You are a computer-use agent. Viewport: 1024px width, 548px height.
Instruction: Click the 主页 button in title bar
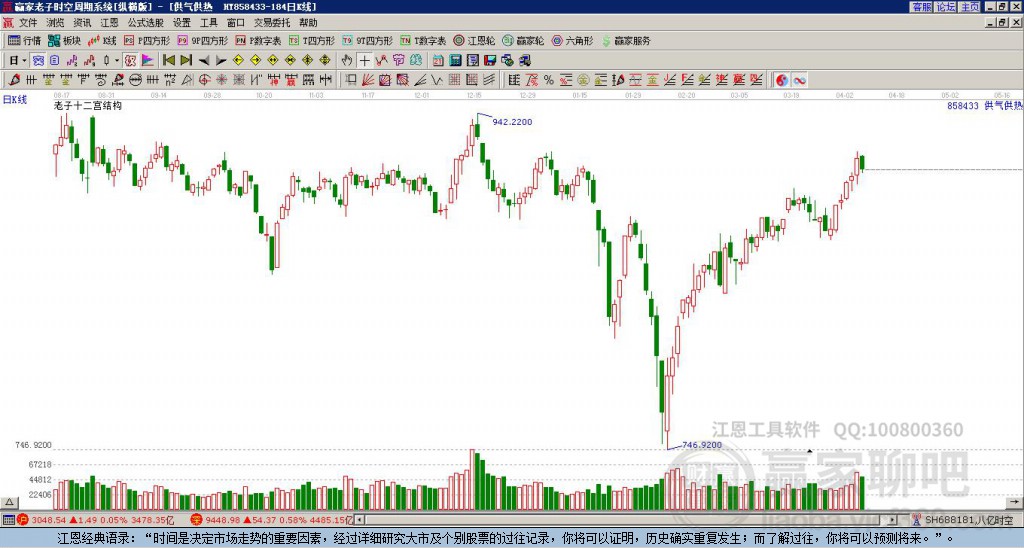[x=970, y=7]
